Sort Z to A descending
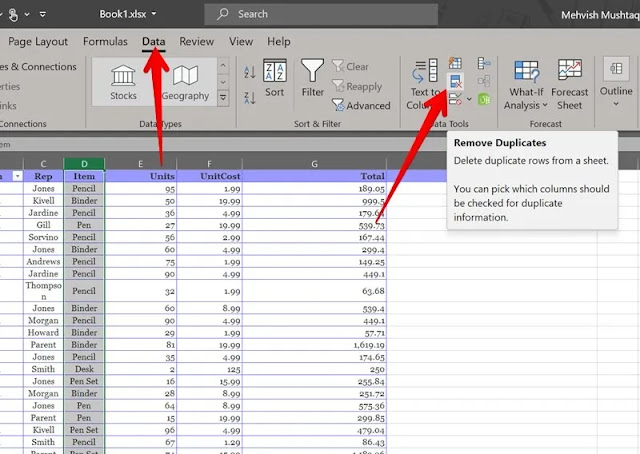 [x=249, y=98]
